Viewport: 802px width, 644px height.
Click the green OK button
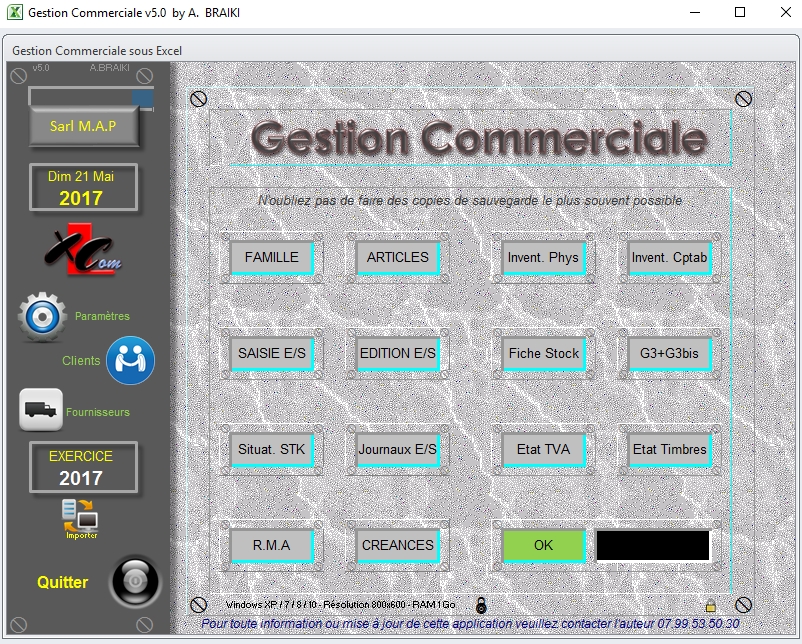[x=541, y=545]
